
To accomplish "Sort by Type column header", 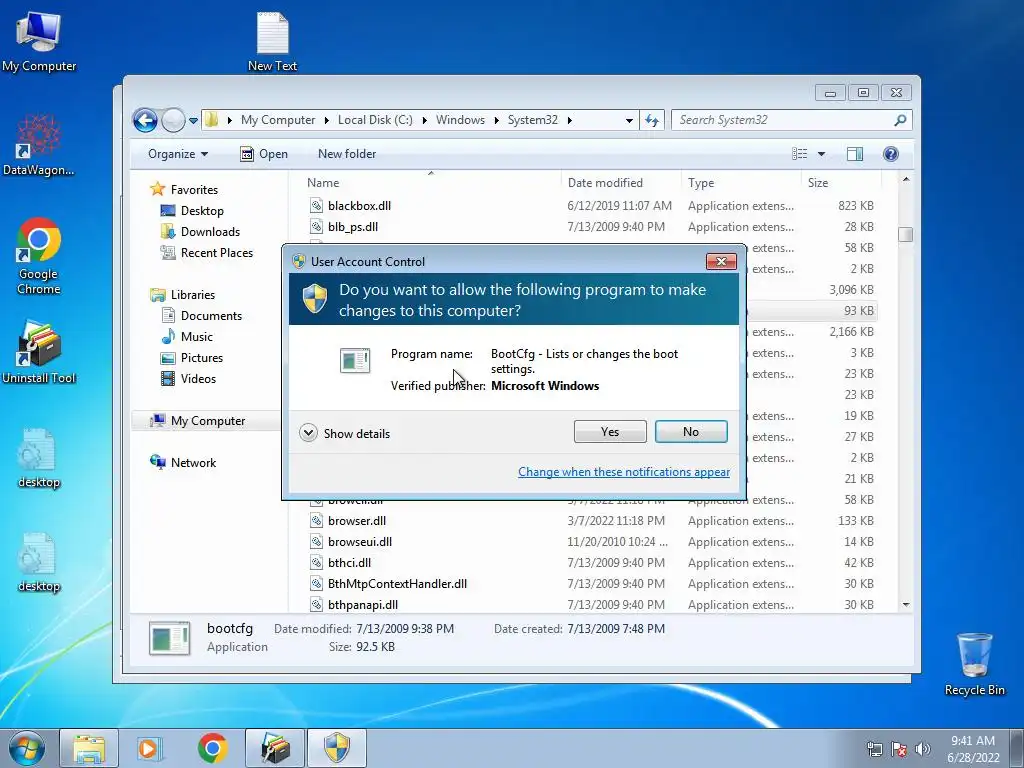I will 741,183.
